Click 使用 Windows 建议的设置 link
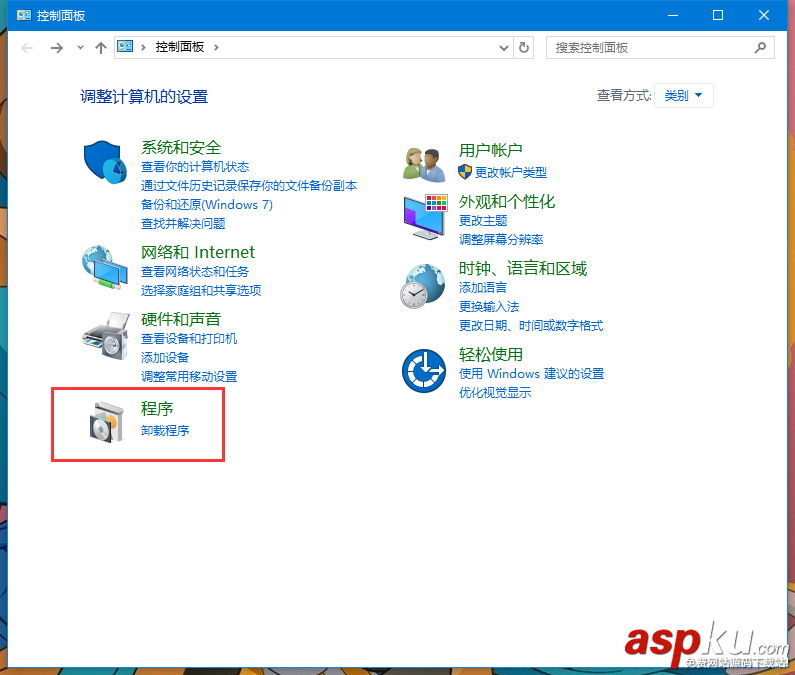 (x=532, y=374)
